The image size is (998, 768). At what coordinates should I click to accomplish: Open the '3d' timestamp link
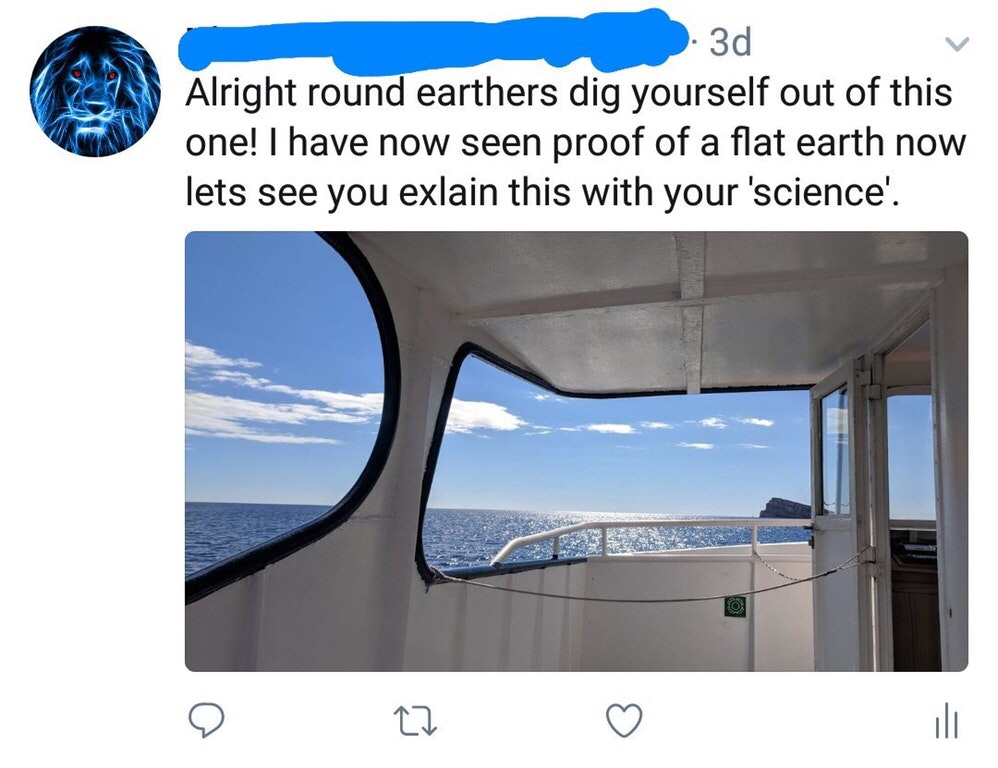pos(730,42)
